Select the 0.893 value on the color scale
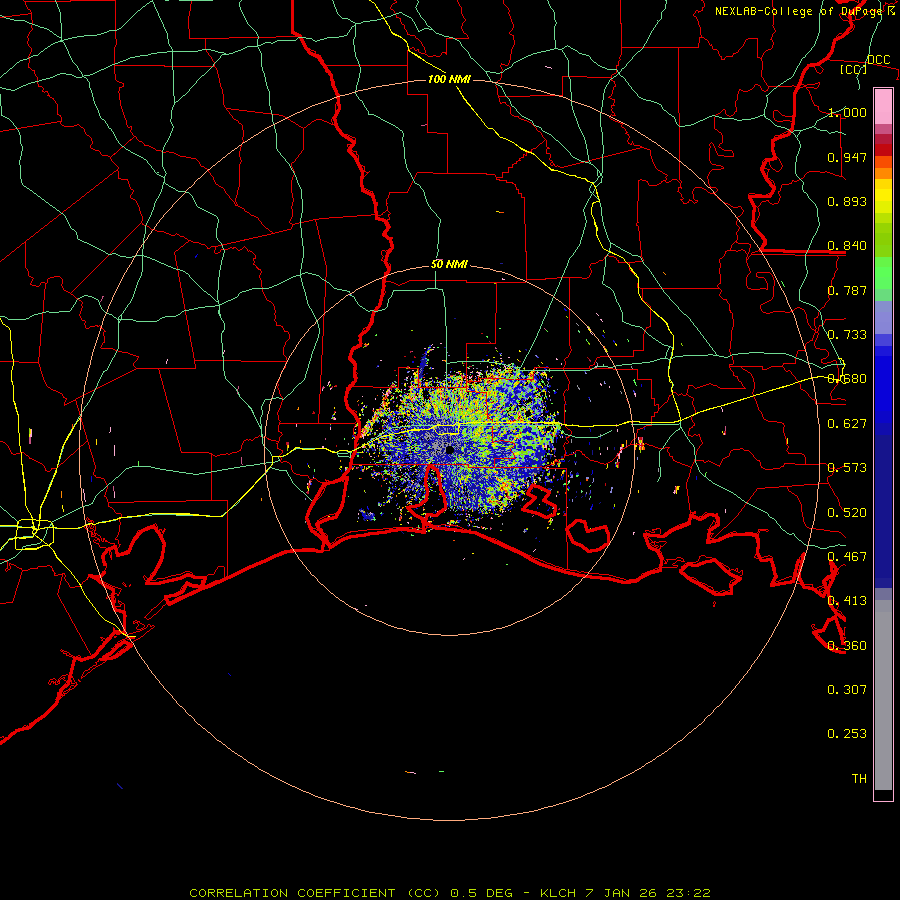Image resolution: width=900 pixels, height=900 pixels. tap(847, 201)
